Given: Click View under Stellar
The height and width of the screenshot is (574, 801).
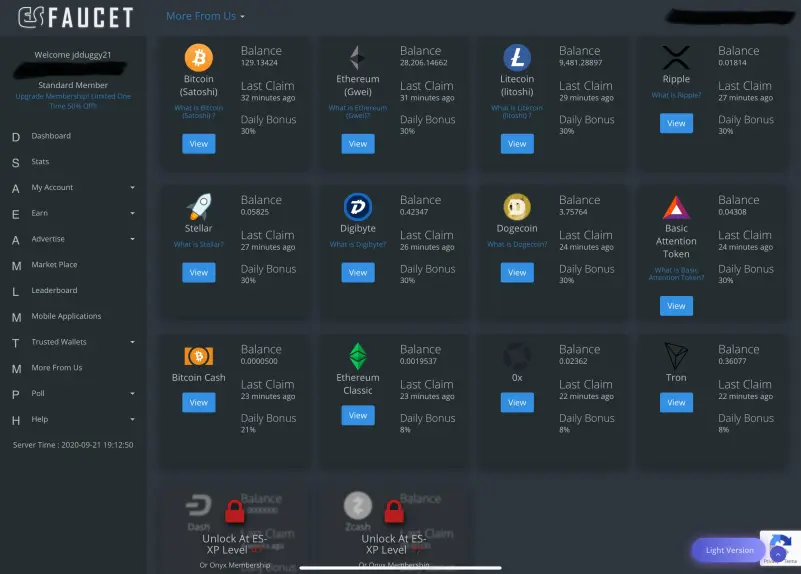Looking at the screenshot, I should (199, 273).
